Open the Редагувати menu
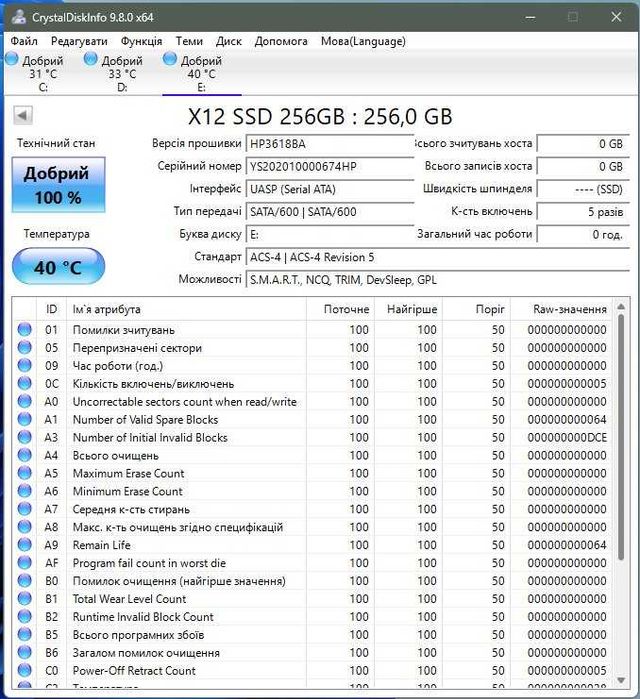This screenshot has height=699, width=640. click(x=79, y=41)
